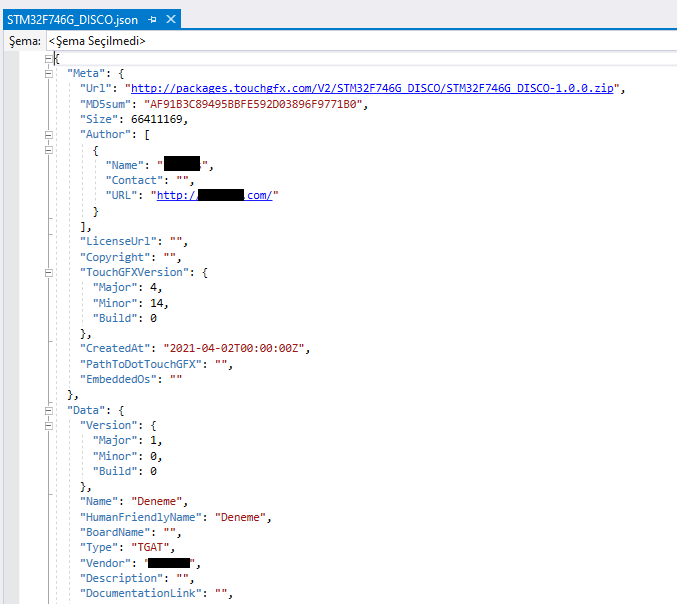Click the "Şema:" label

pyautogui.click(x=25, y=41)
